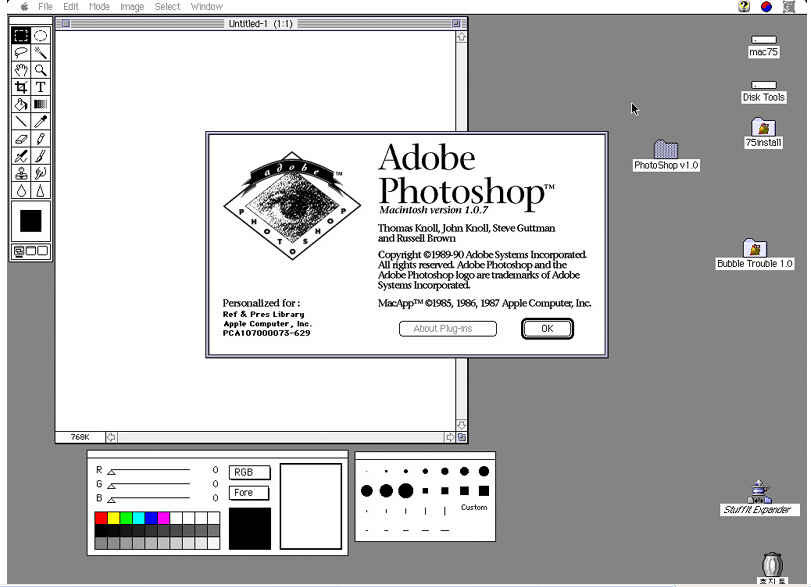Screen dimensions: 811x587
Task: Open the Trash icon on desktop
Action: 772,564
